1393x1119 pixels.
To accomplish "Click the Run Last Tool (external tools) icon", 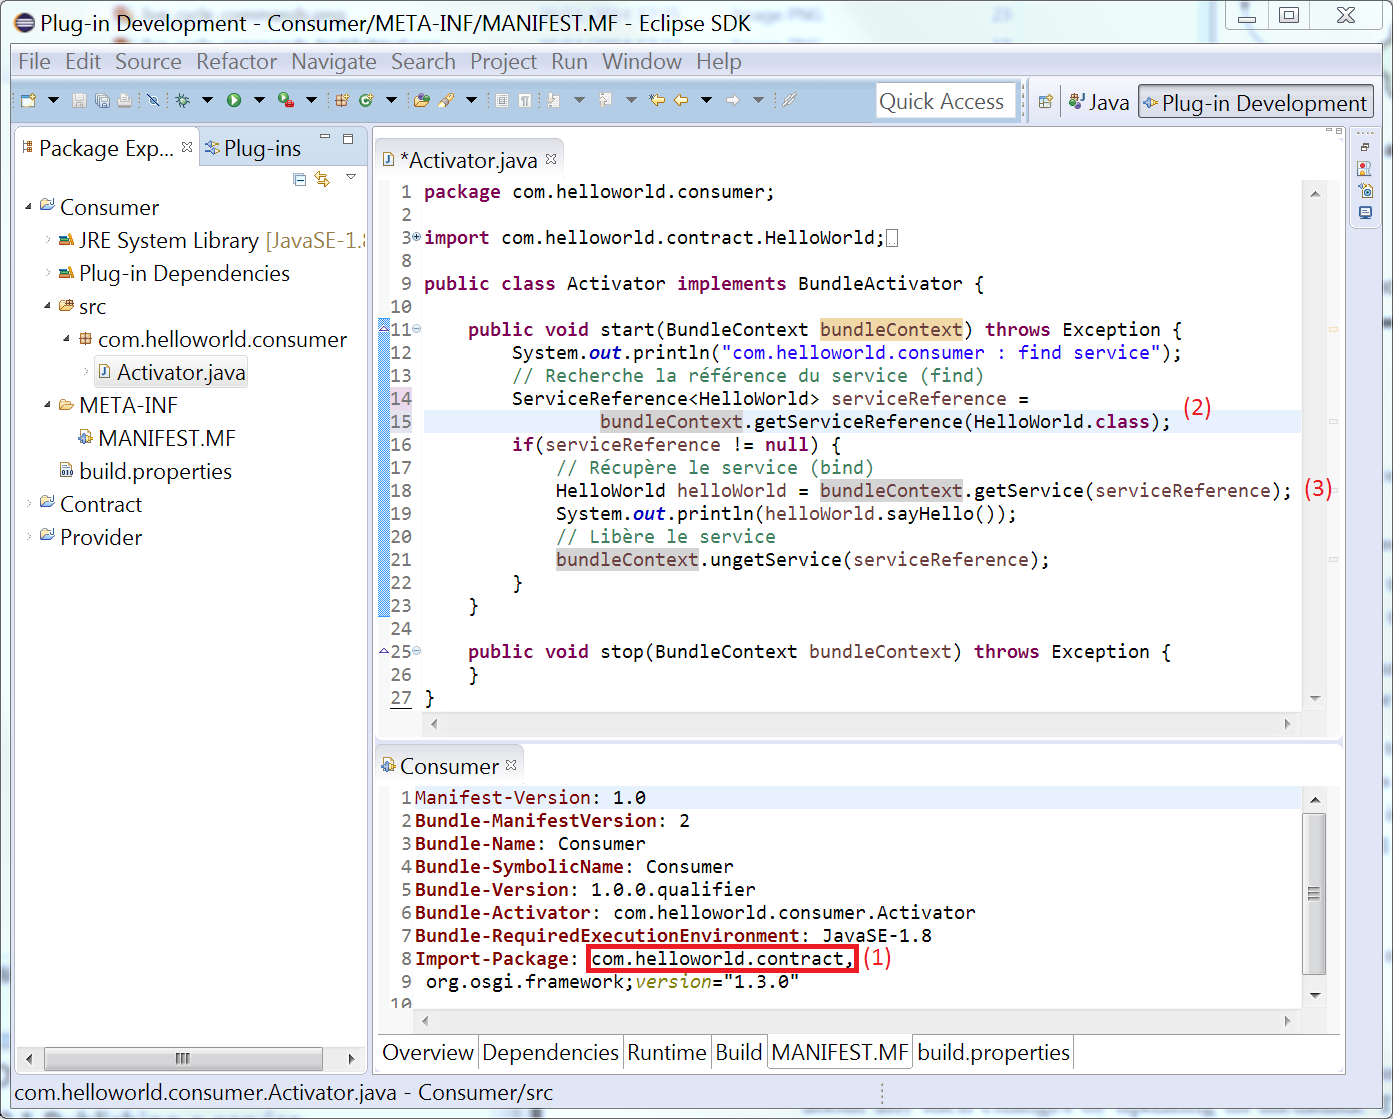I will (286, 100).
